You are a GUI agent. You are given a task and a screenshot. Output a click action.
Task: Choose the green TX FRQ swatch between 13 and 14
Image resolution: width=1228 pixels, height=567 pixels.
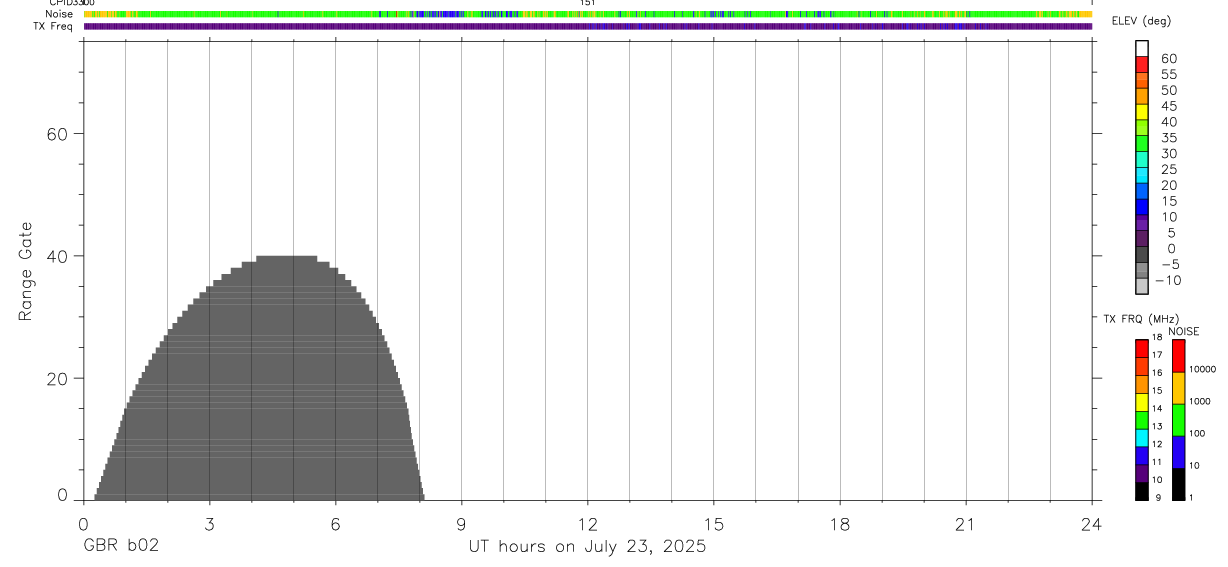coord(1142,421)
